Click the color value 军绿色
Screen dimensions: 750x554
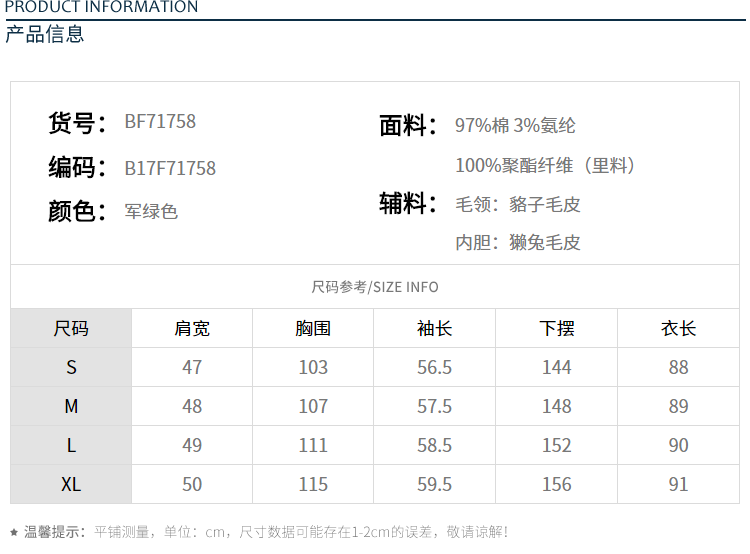coord(151,211)
